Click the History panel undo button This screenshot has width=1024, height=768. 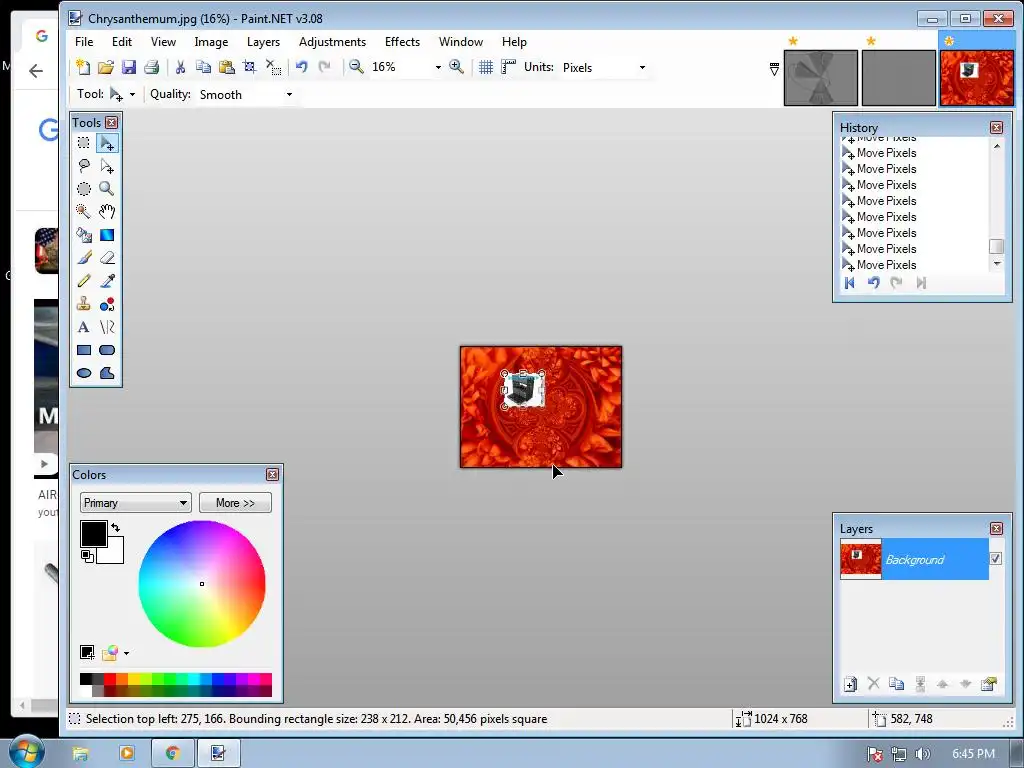[873, 283]
